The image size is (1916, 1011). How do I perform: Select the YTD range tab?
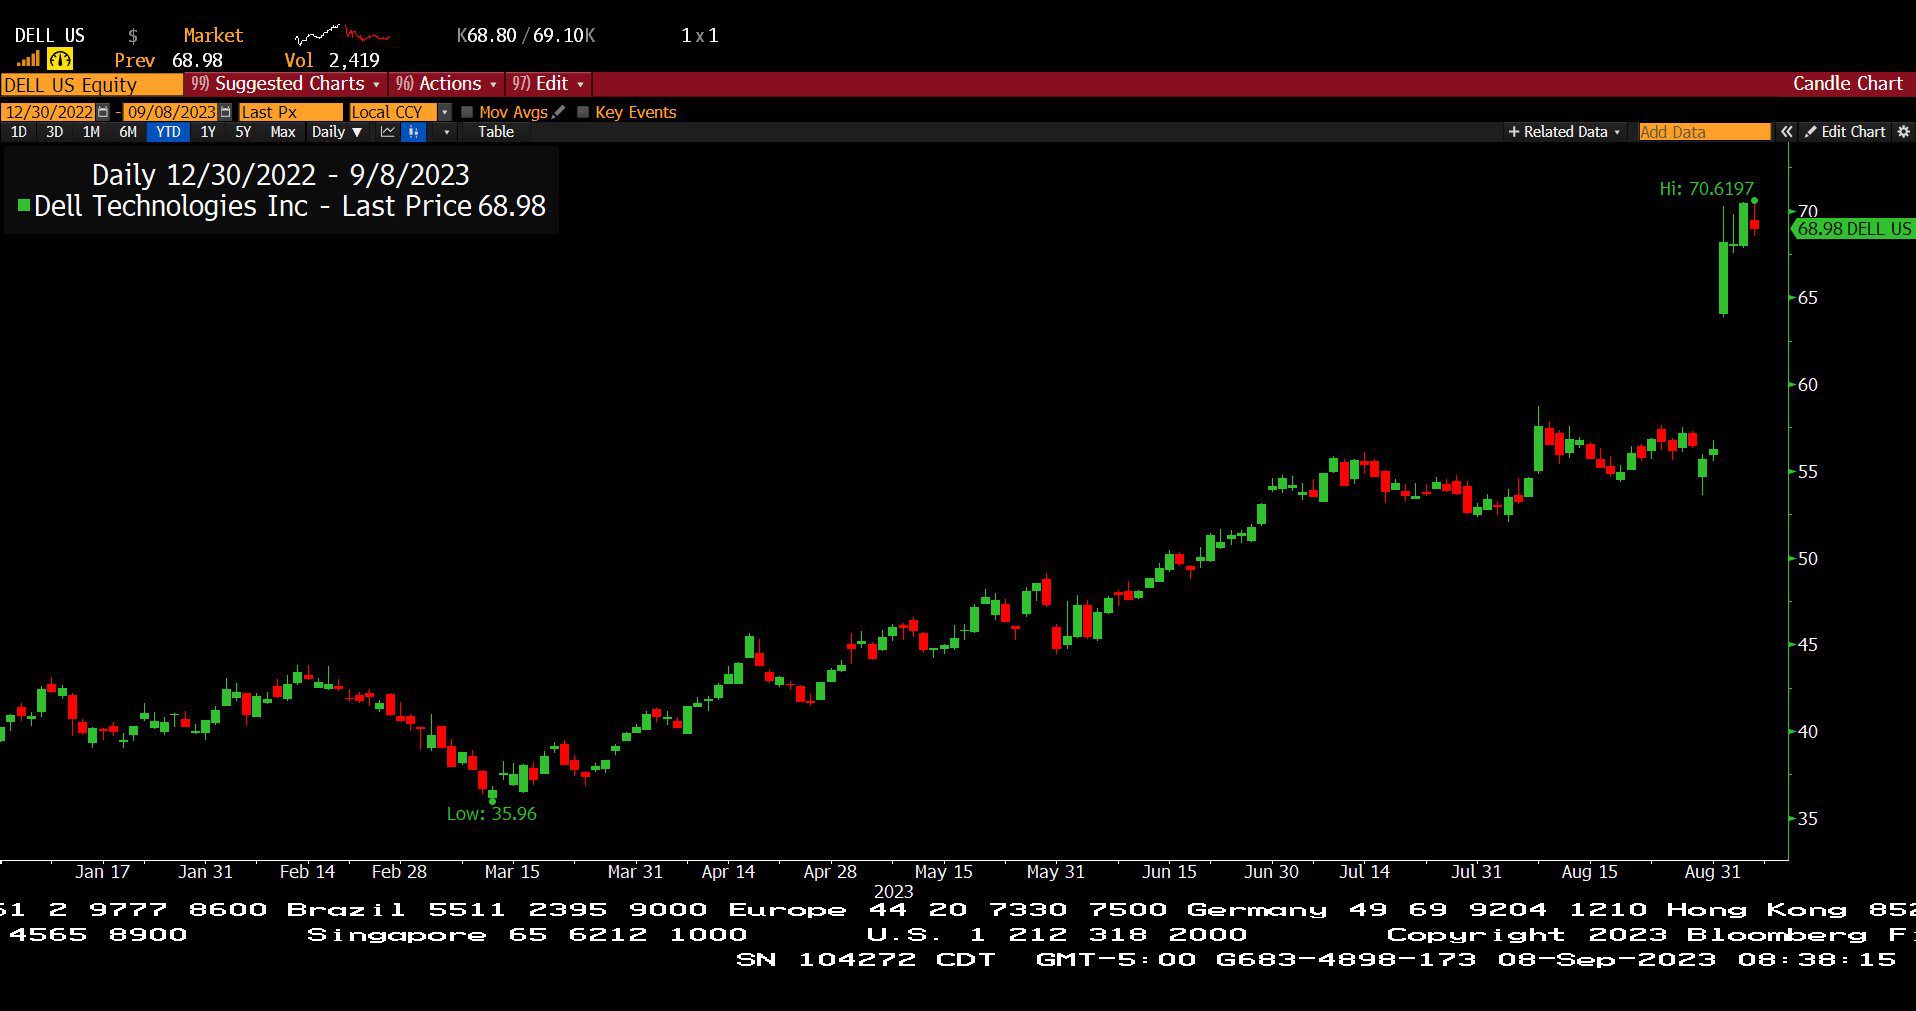[168, 132]
